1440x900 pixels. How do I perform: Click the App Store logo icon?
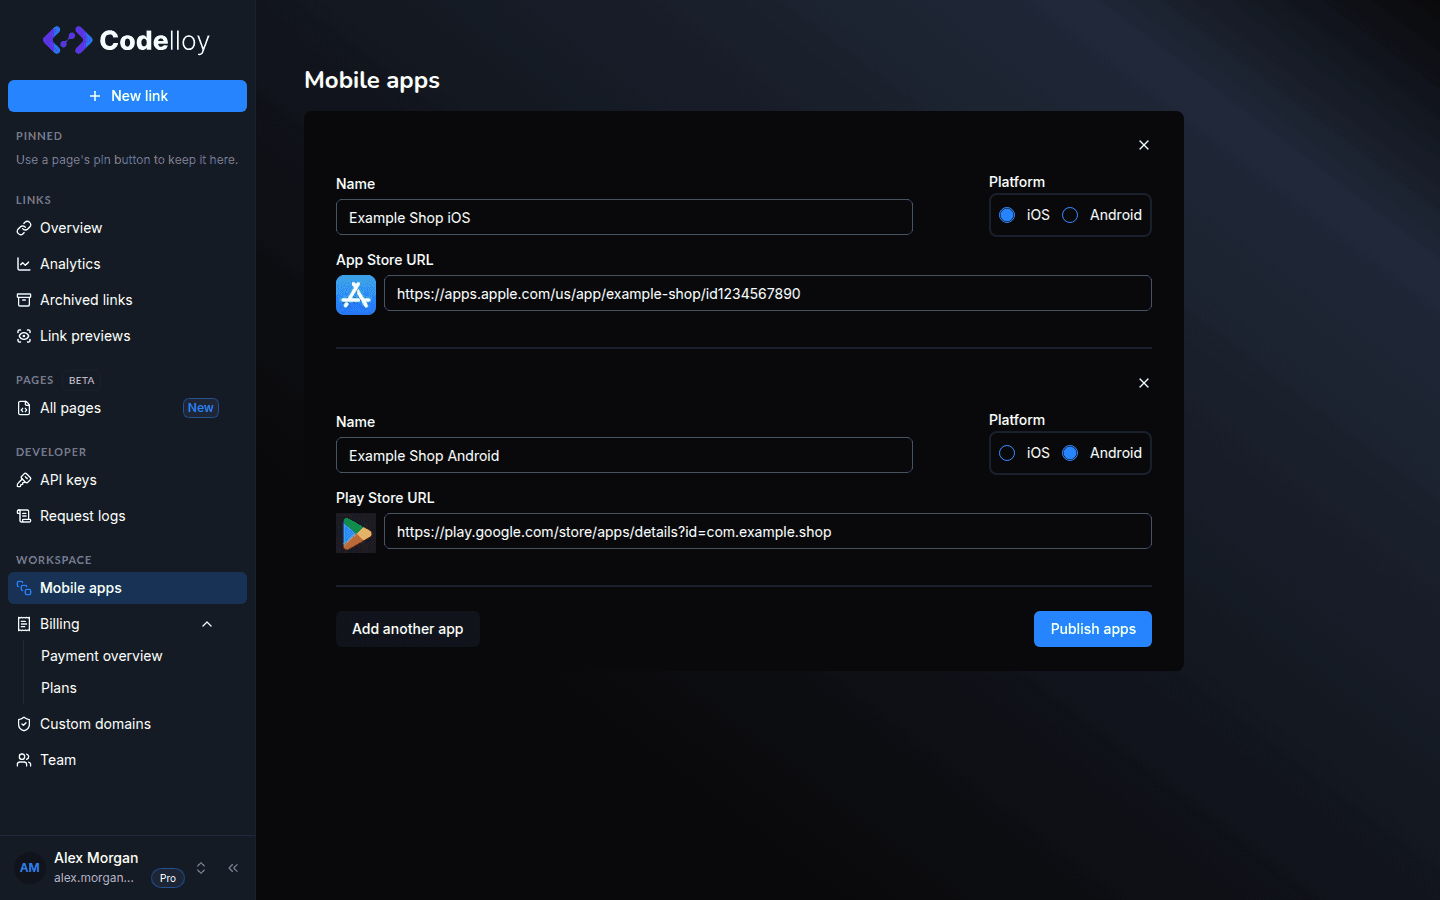click(x=356, y=295)
